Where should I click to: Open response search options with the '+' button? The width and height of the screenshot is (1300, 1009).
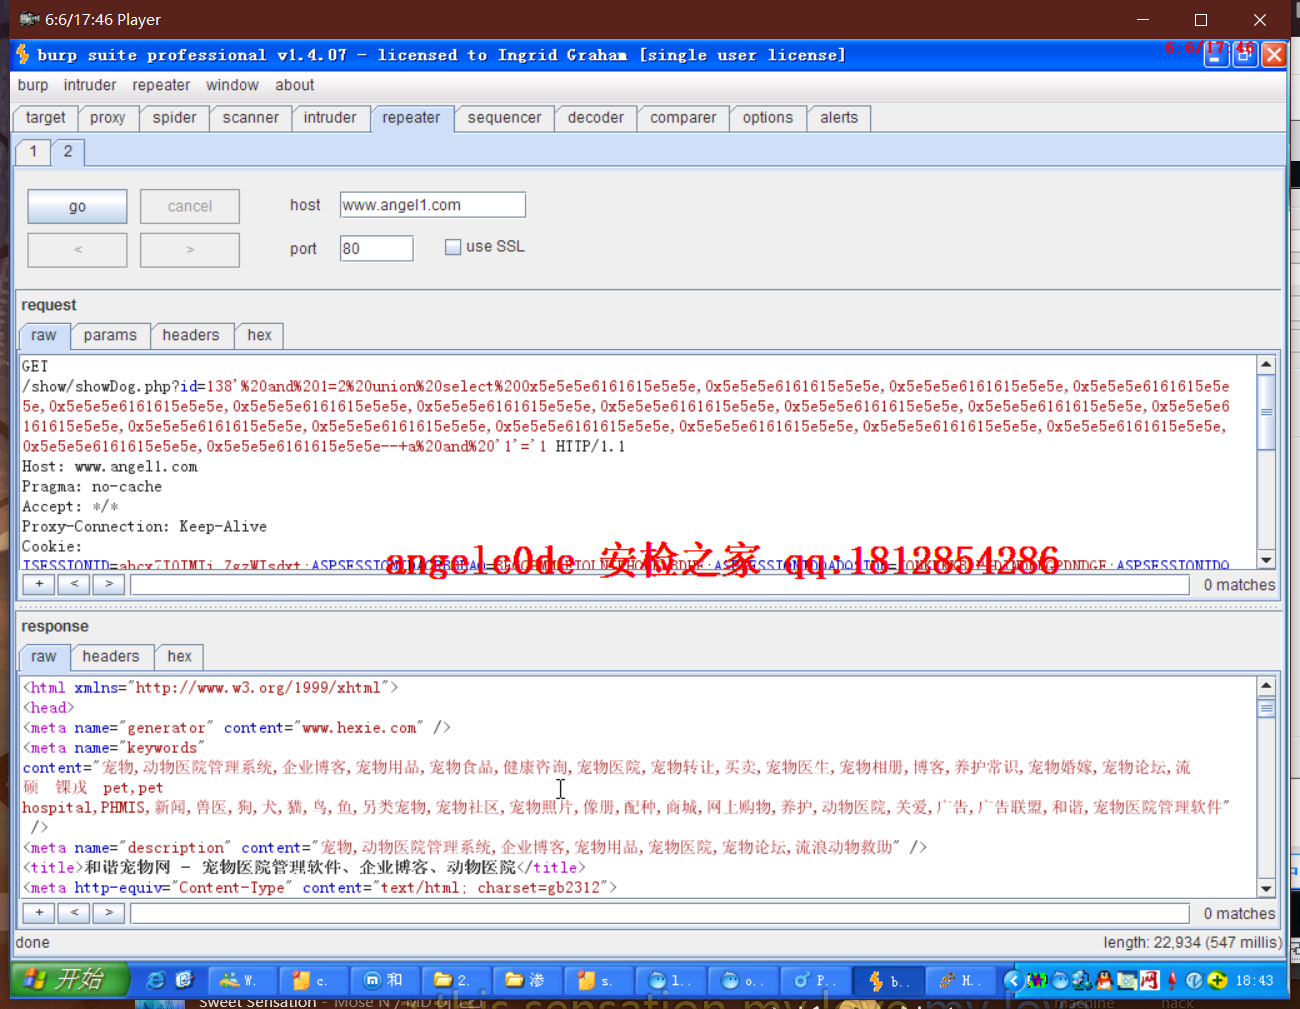click(39, 912)
